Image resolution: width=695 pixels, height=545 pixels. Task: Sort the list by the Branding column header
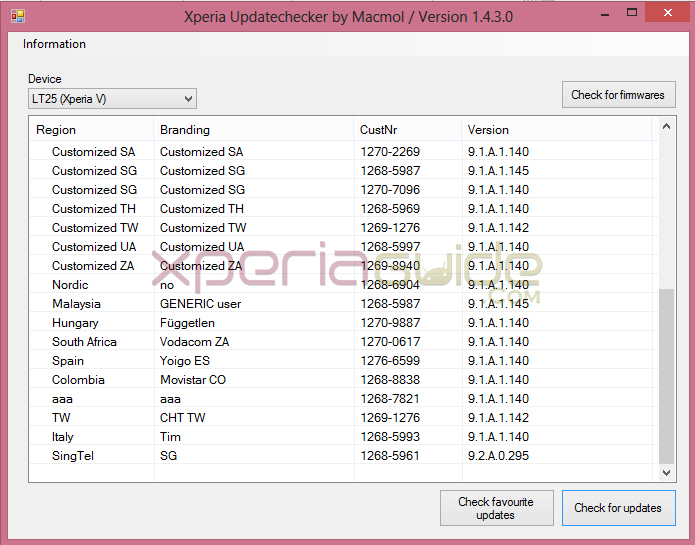[254, 130]
